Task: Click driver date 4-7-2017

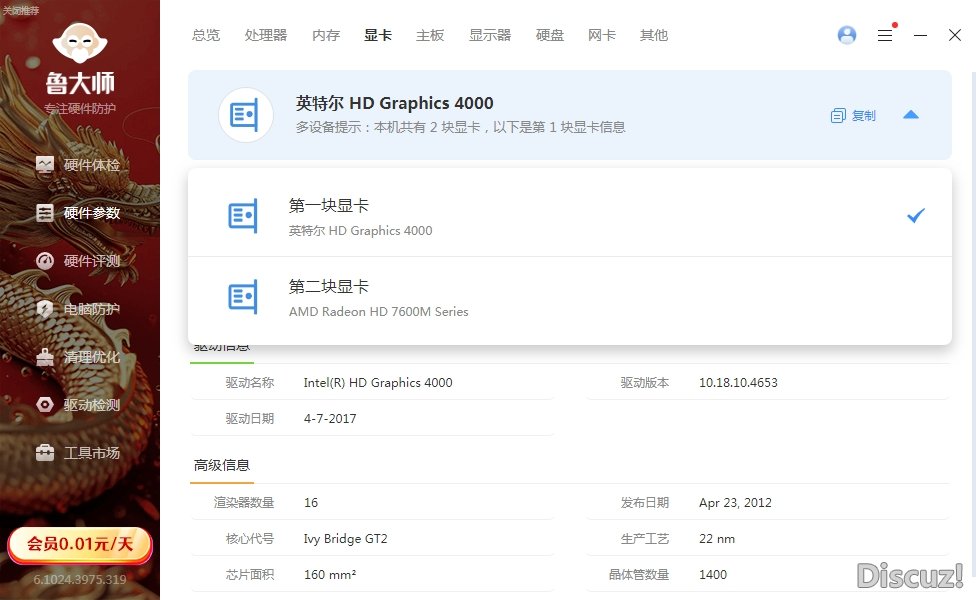Action: [x=330, y=419]
